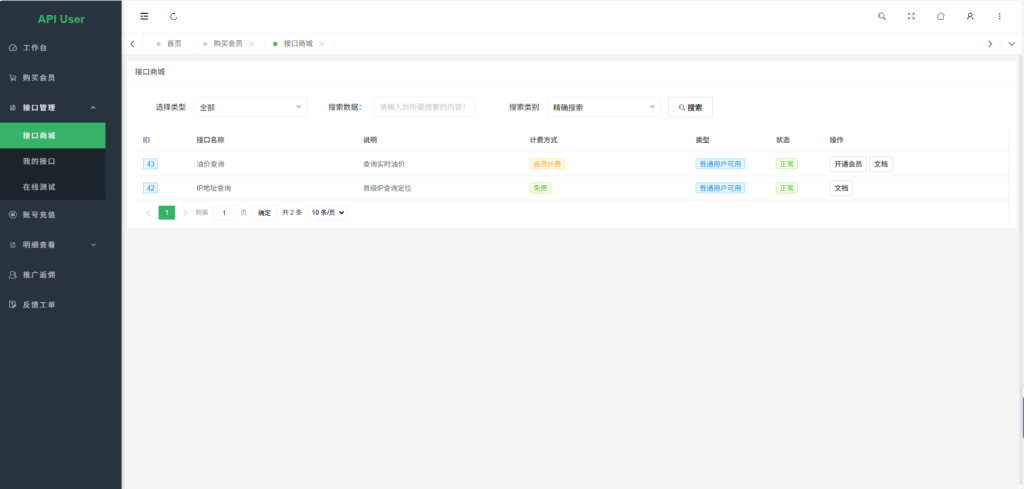Click ID badge 43
1024x489 pixels.
tap(150, 164)
